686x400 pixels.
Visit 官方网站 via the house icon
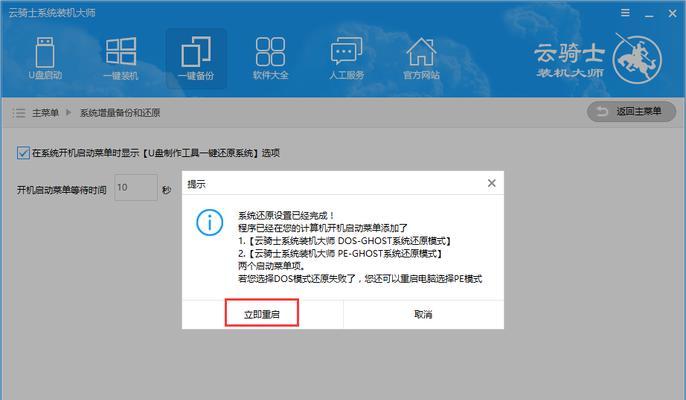click(x=420, y=57)
